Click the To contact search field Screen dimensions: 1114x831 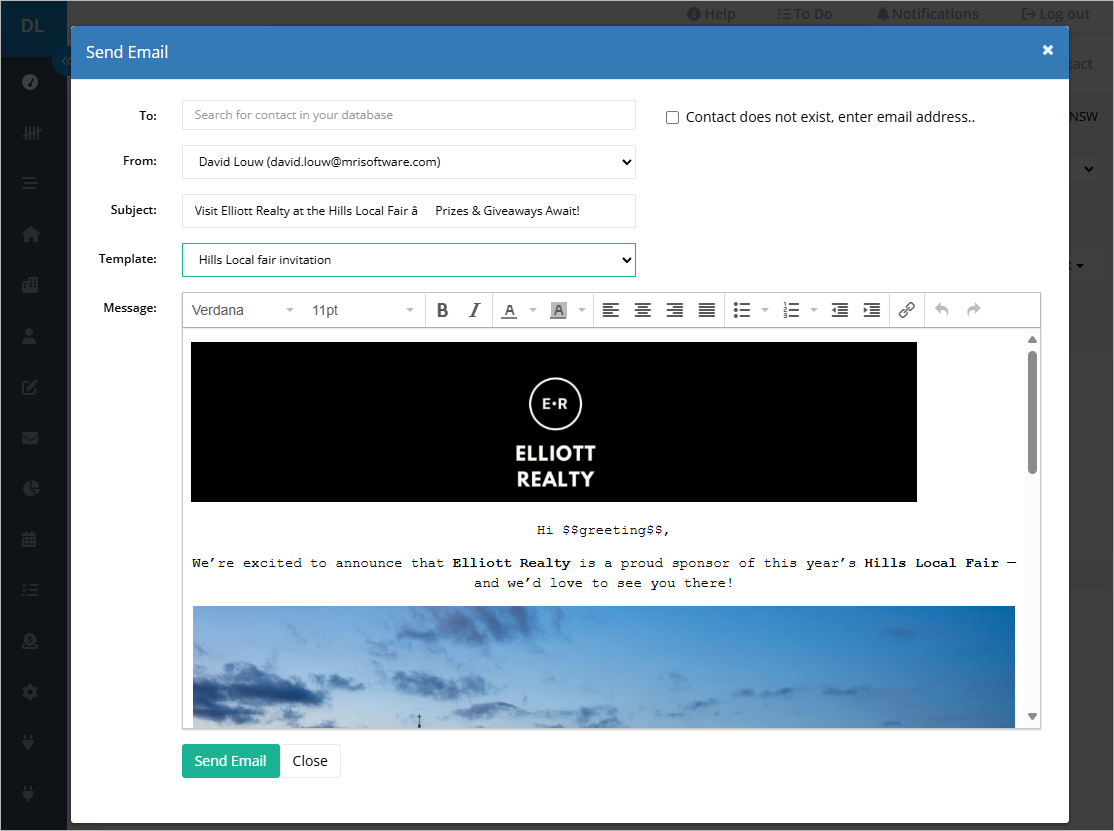(x=409, y=115)
